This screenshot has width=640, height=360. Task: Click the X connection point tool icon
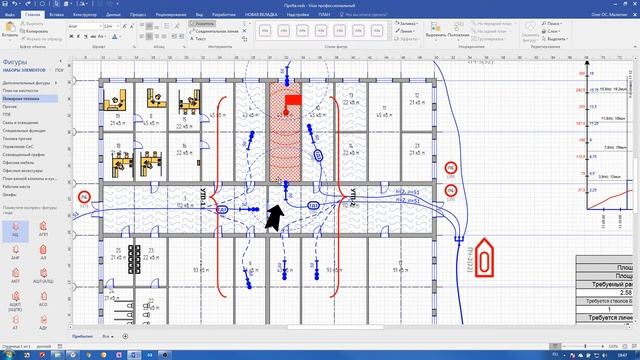tap(244, 31)
